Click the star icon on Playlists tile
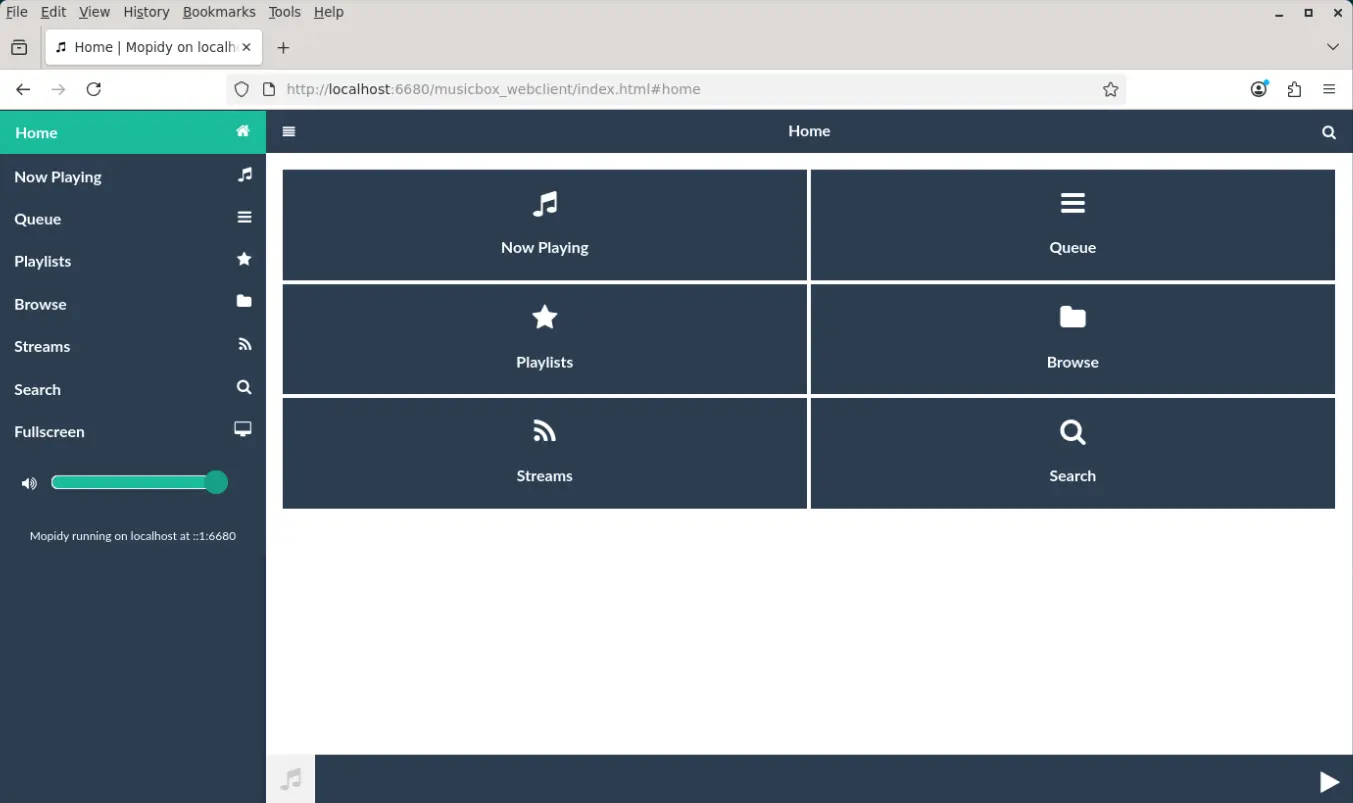The image size is (1353, 803). coord(544,318)
